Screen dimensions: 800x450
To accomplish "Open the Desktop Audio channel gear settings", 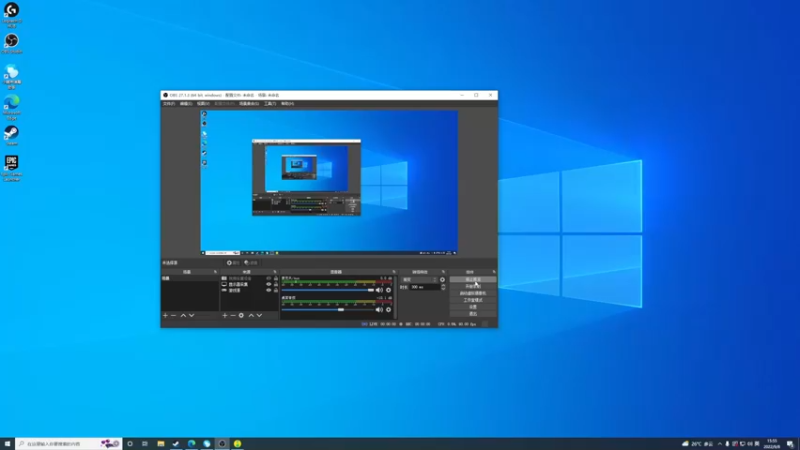I will pyautogui.click(x=388, y=309).
